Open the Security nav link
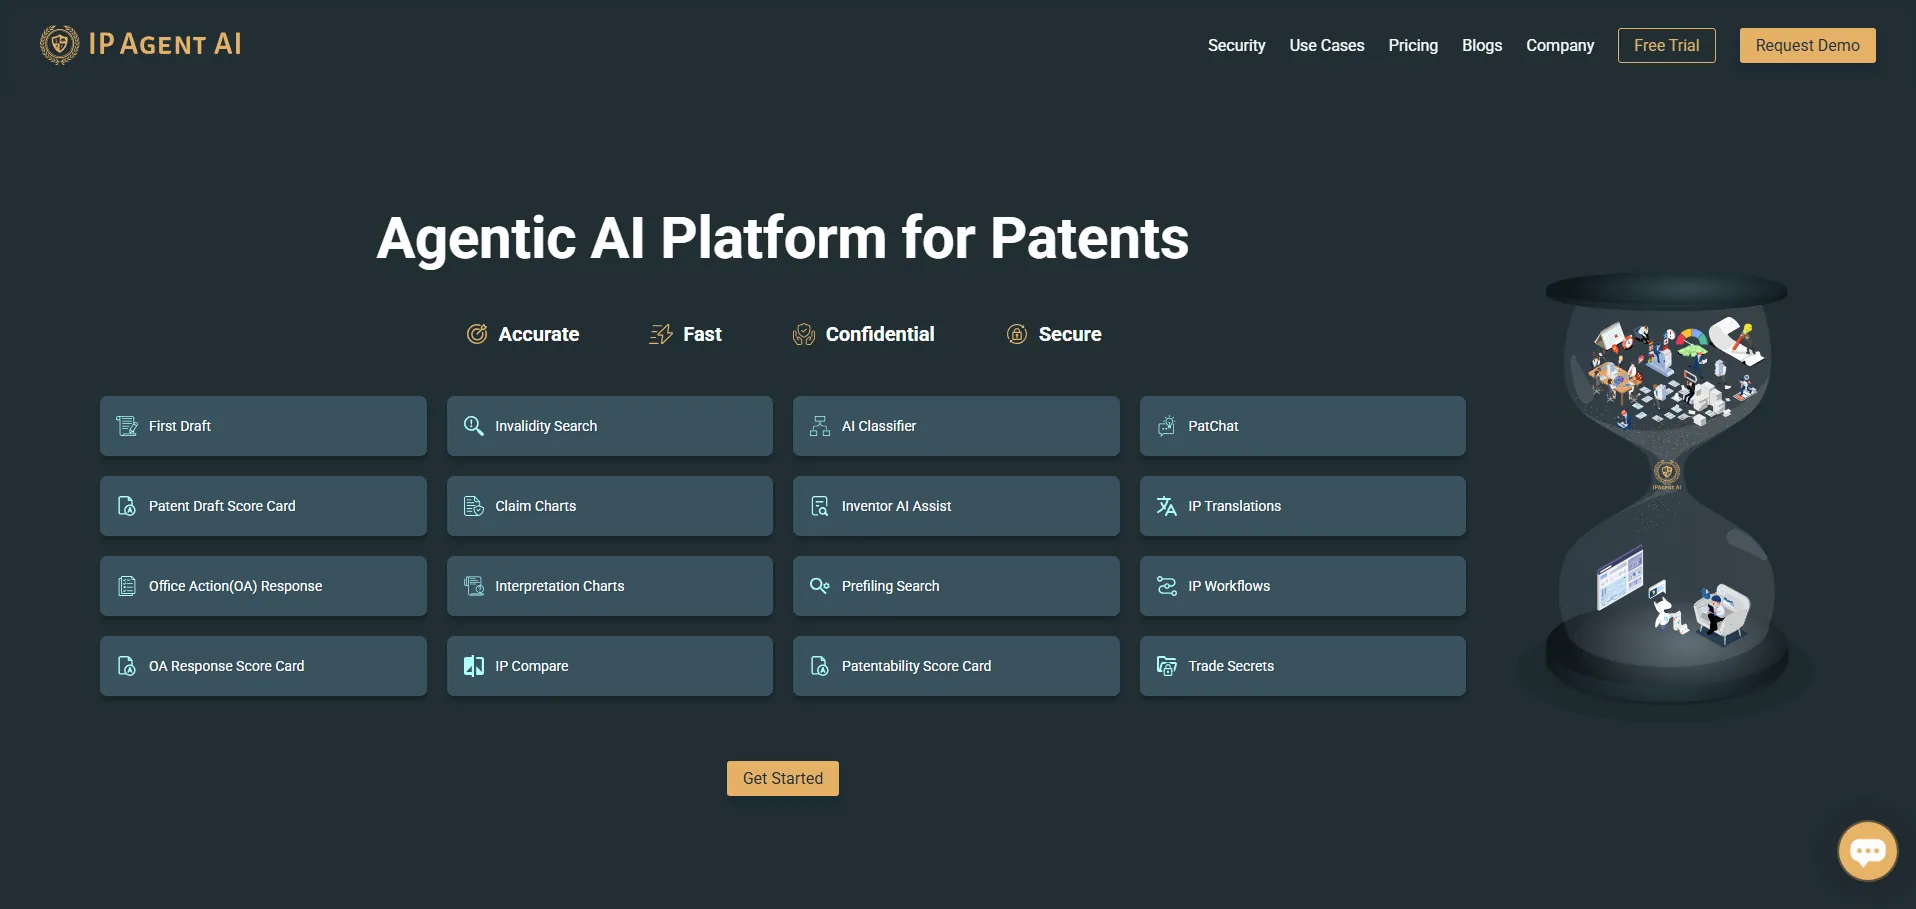This screenshot has height=909, width=1916. click(x=1236, y=46)
